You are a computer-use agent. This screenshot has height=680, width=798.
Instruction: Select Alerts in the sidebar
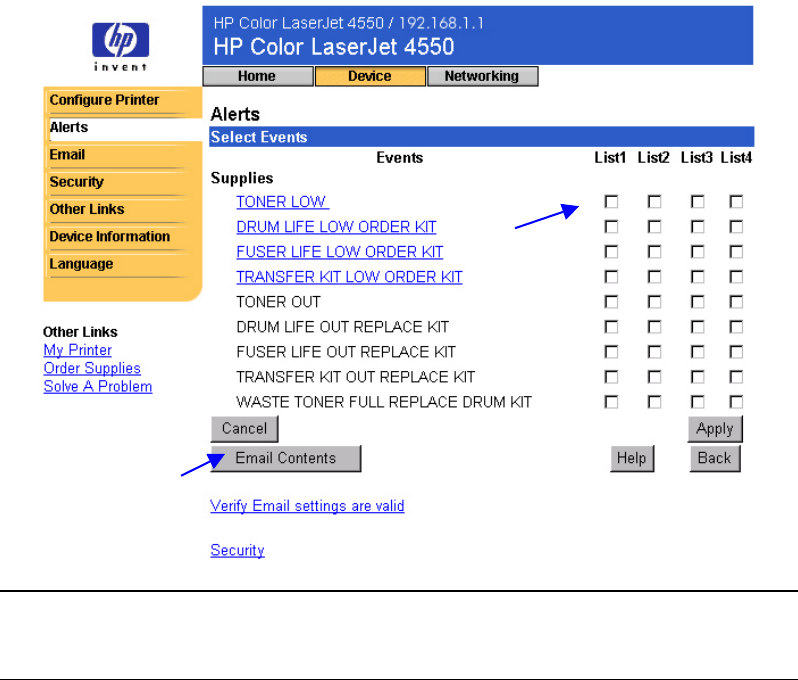[69, 127]
